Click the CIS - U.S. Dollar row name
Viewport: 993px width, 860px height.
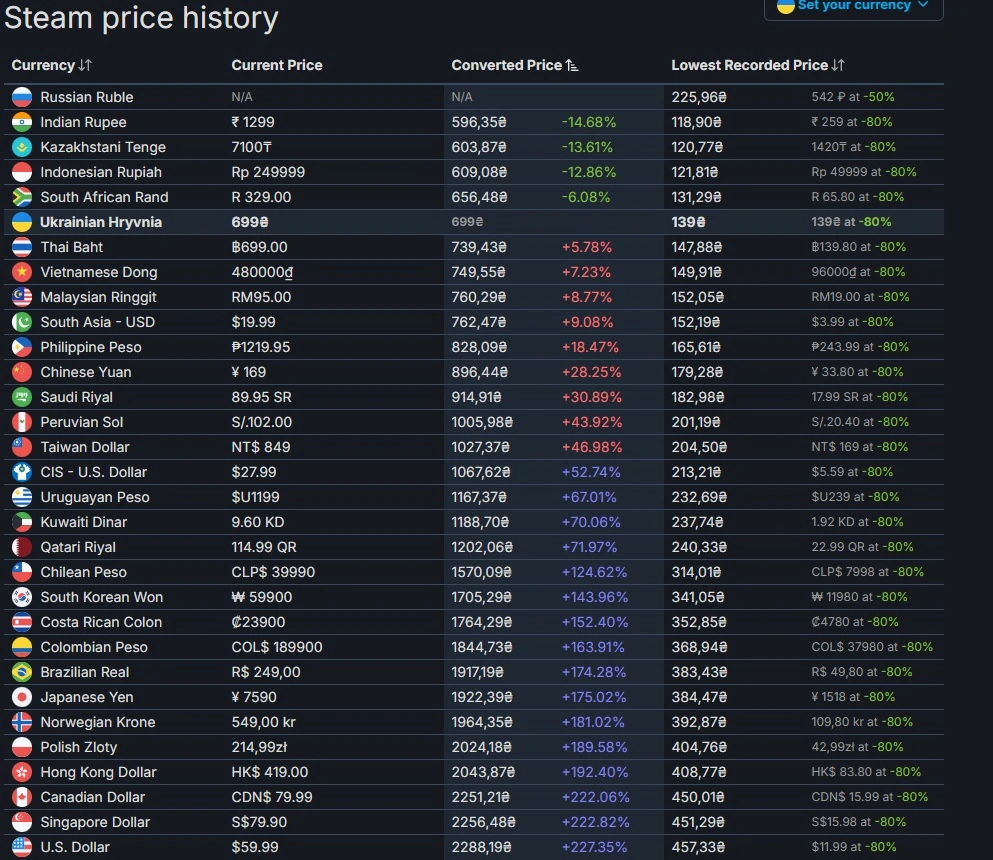93,472
